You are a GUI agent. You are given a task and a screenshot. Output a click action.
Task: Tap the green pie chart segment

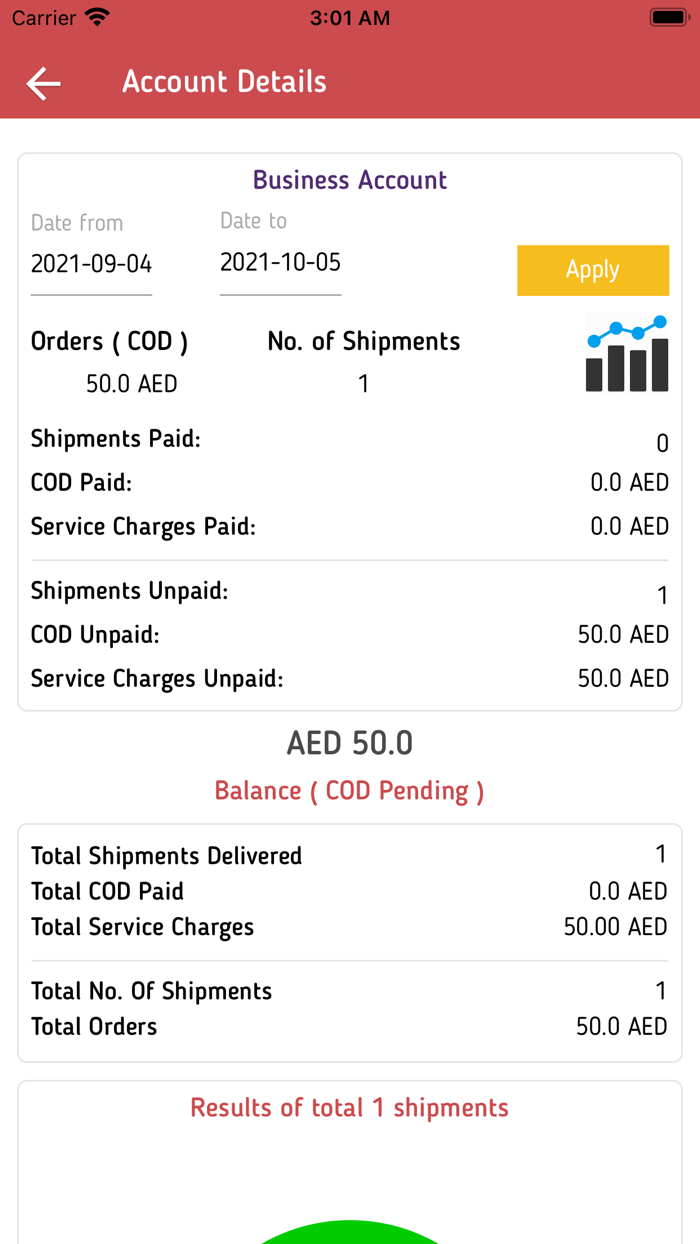350,1234
